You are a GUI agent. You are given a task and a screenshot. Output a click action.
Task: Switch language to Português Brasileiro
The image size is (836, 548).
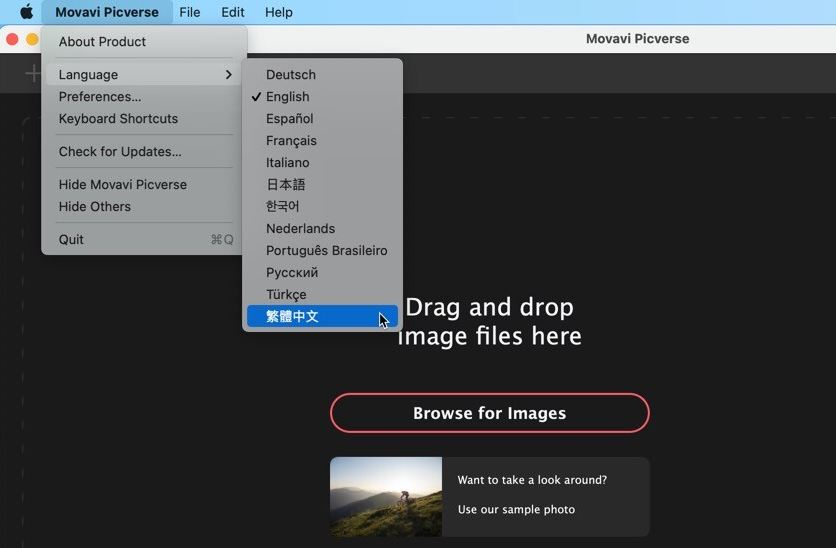point(322,251)
